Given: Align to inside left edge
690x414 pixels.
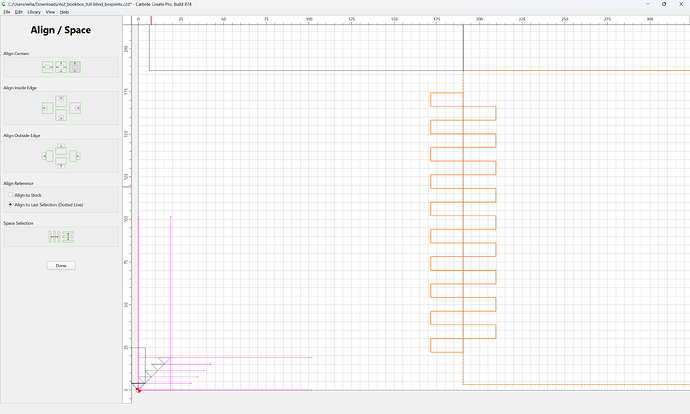Looking at the screenshot, I should click(48, 108).
